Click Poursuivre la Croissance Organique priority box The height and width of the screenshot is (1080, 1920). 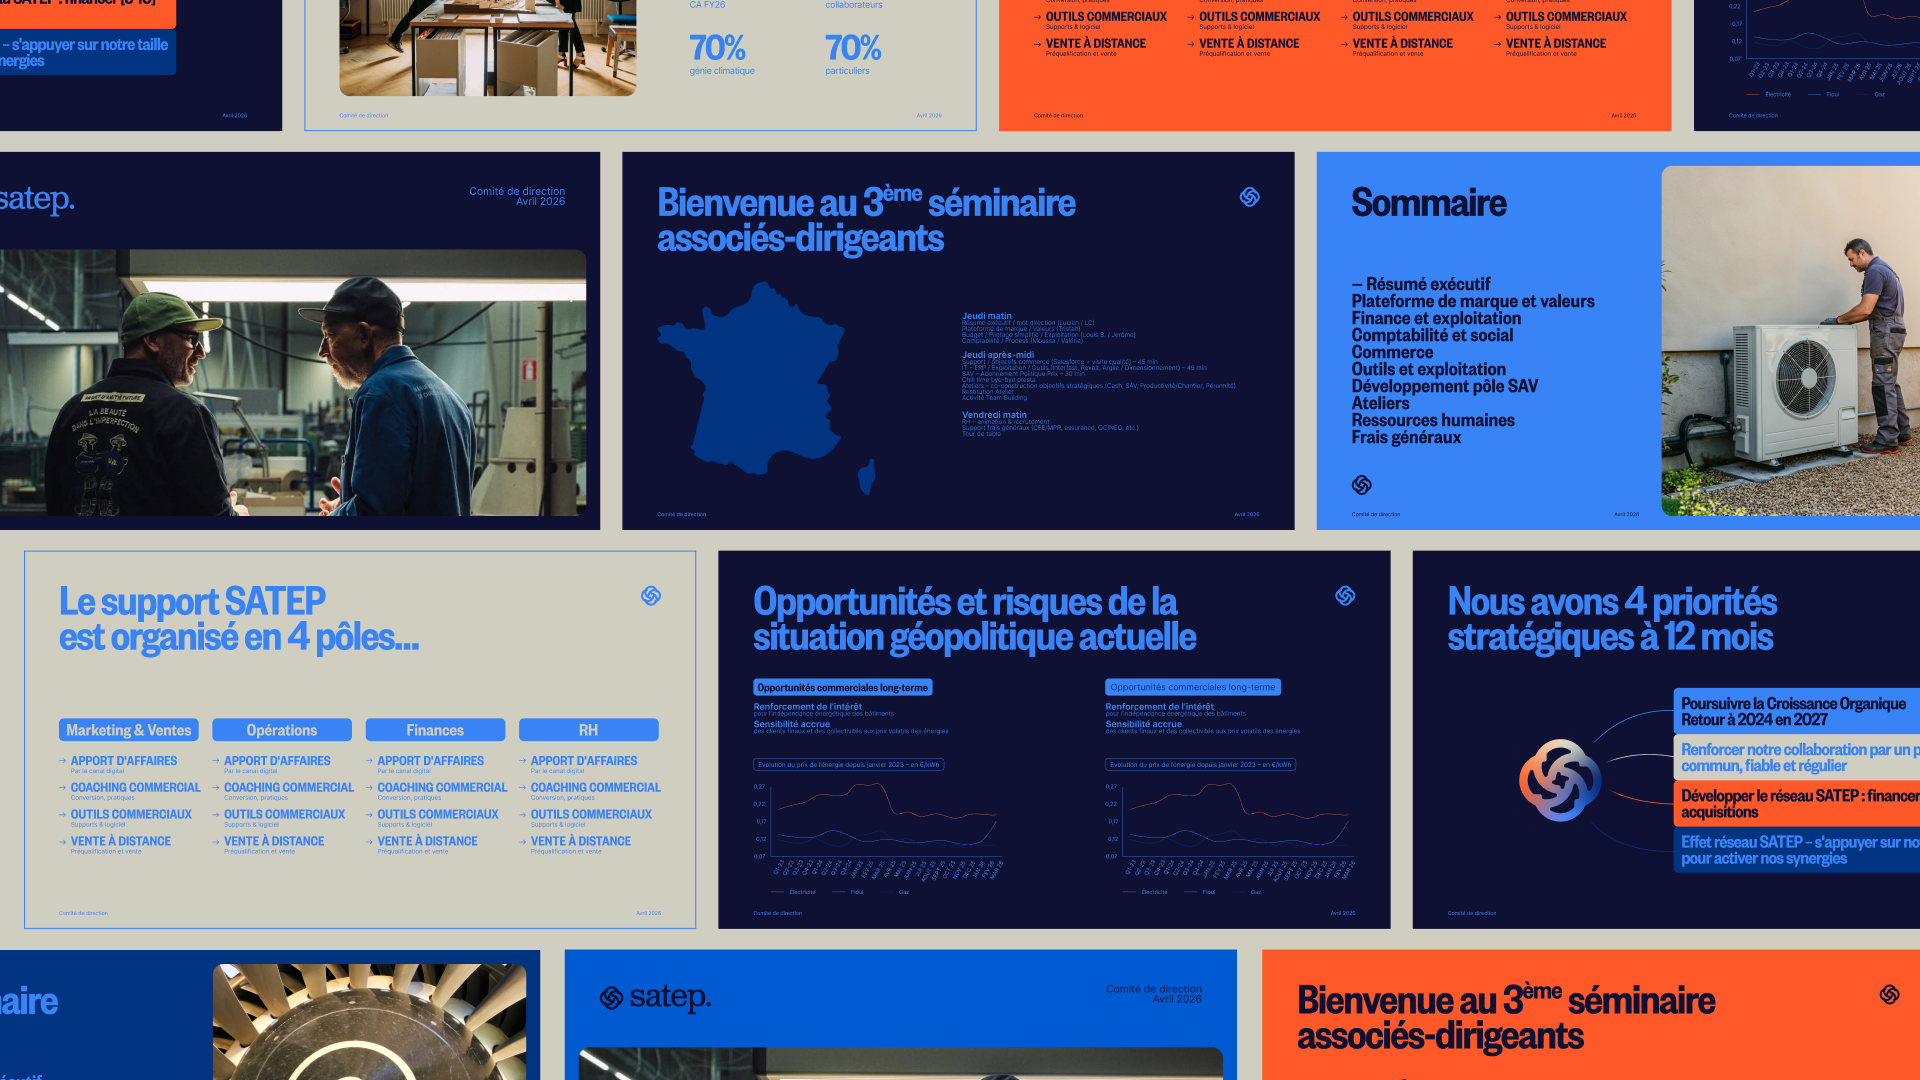coord(1797,711)
